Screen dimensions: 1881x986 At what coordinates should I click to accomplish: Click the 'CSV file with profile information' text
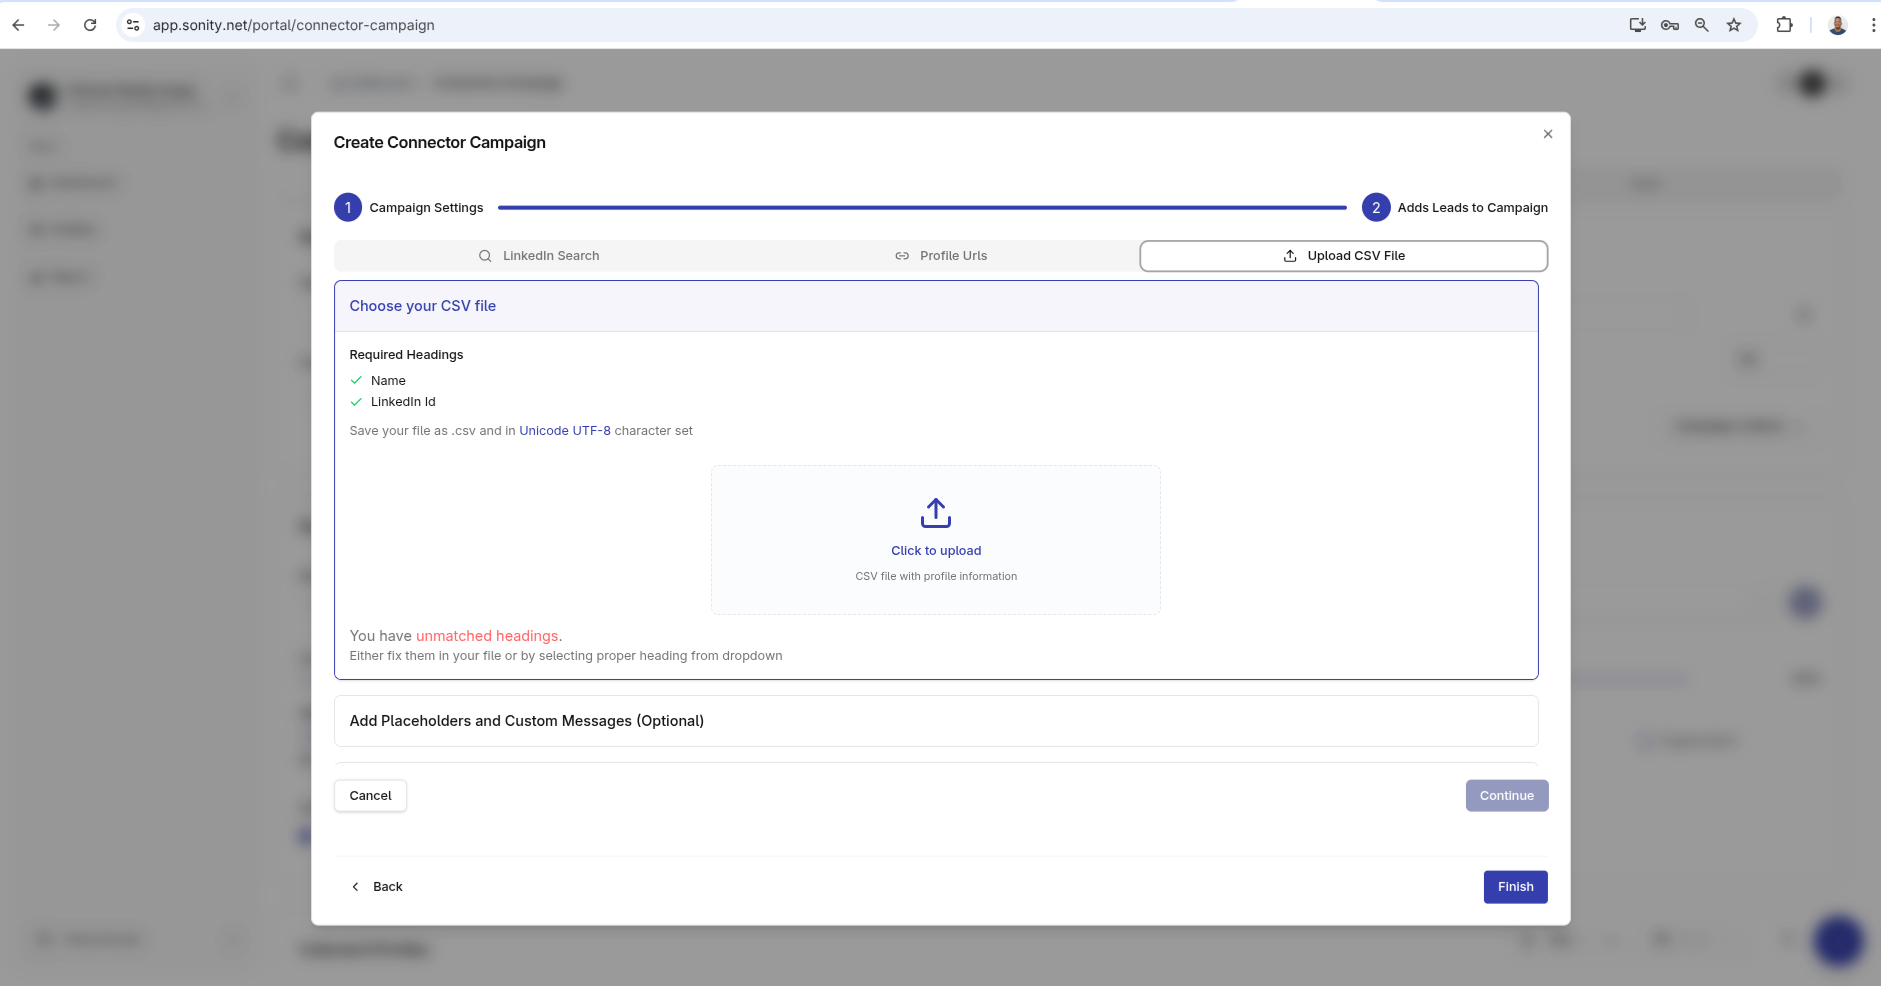click(936, 577)
